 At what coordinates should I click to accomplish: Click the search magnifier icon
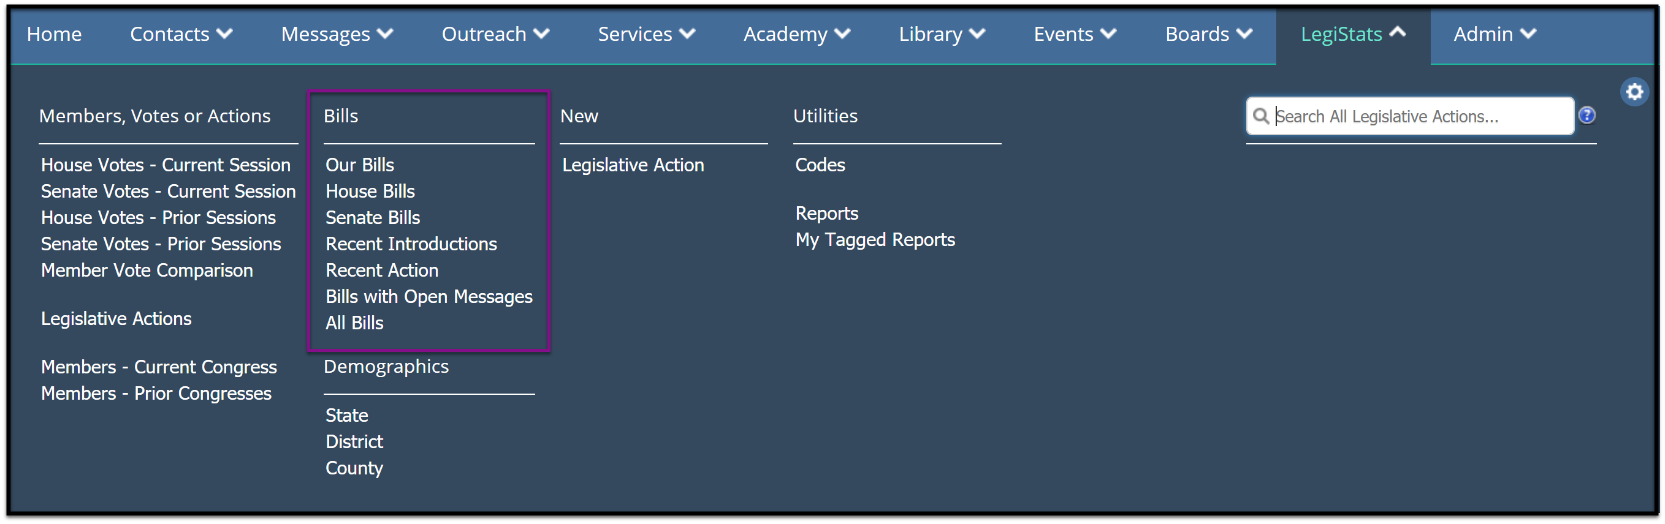1261,116
